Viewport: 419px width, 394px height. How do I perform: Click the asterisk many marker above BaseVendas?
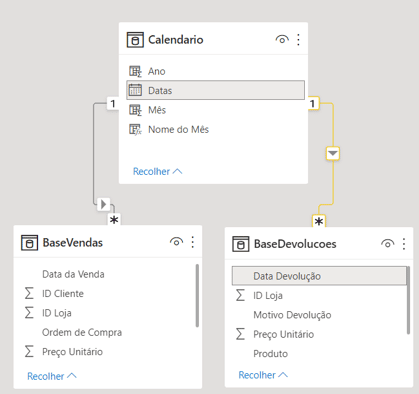point(114,220)
